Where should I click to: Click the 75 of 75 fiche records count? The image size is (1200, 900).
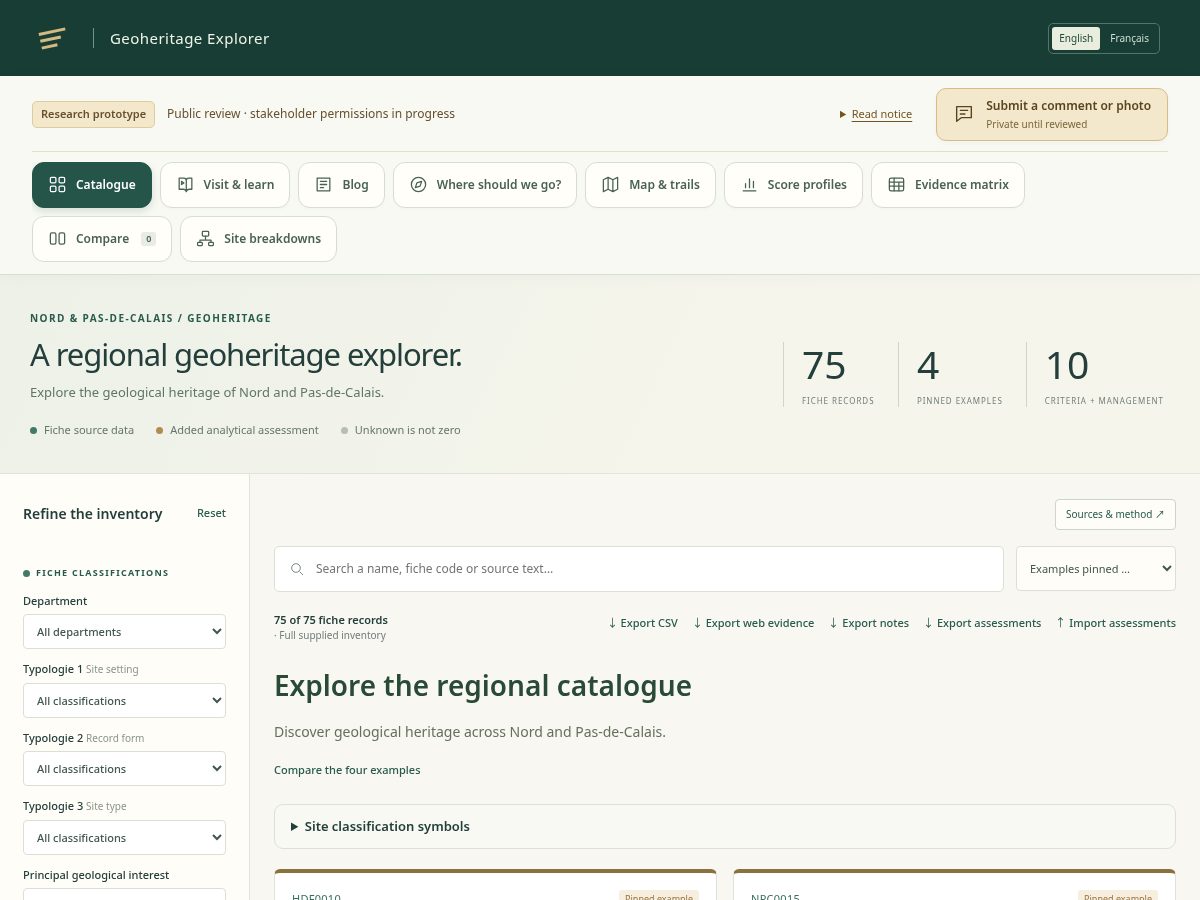(x=331, y=620)
